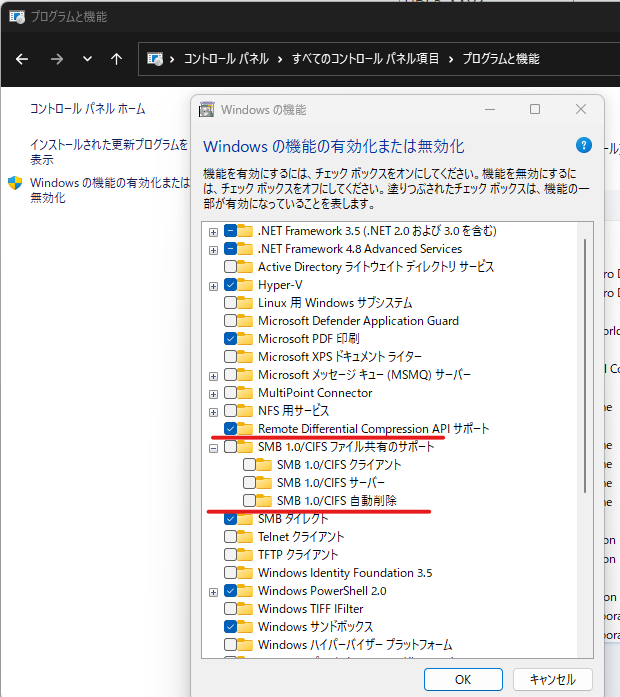Uncheck Microsoft PDF 印刷 checkbox
Image resolution: width=620 pixels, height=697 pixels.
tap(230, 339)
